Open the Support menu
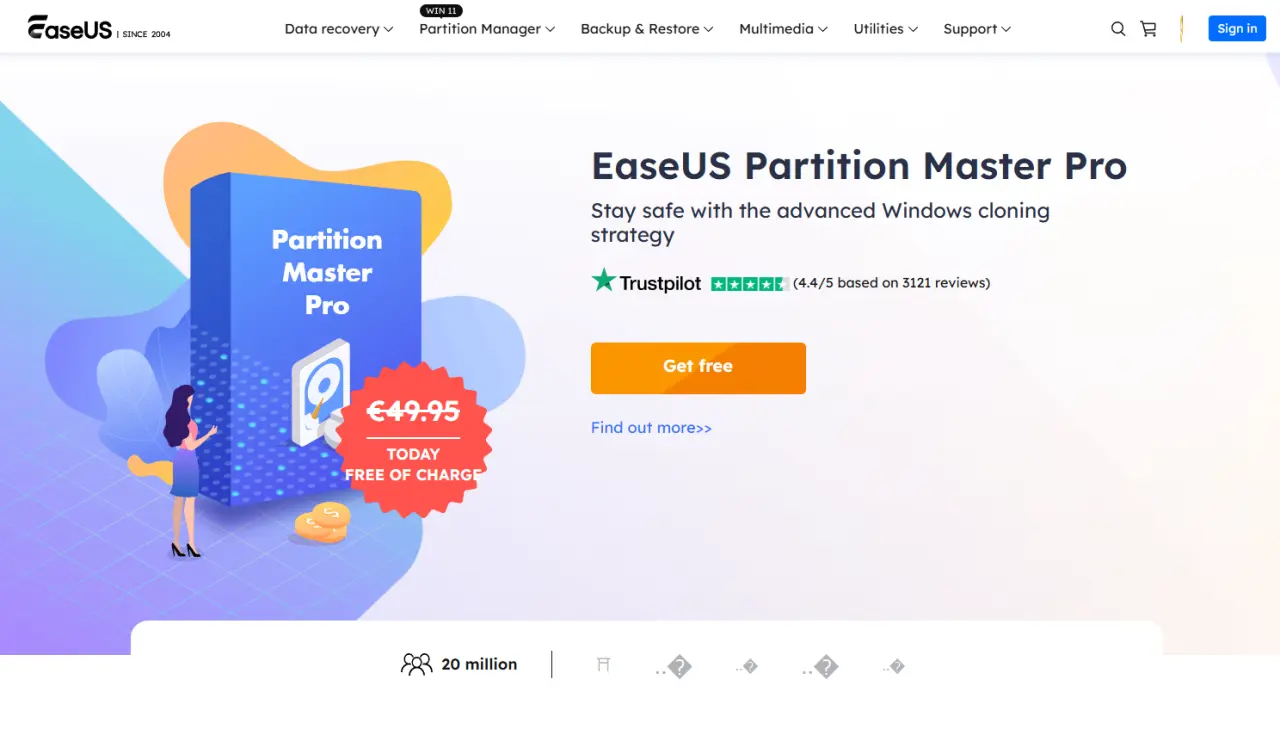Screen dimensions: 1280x729 [x=977, y=29]
